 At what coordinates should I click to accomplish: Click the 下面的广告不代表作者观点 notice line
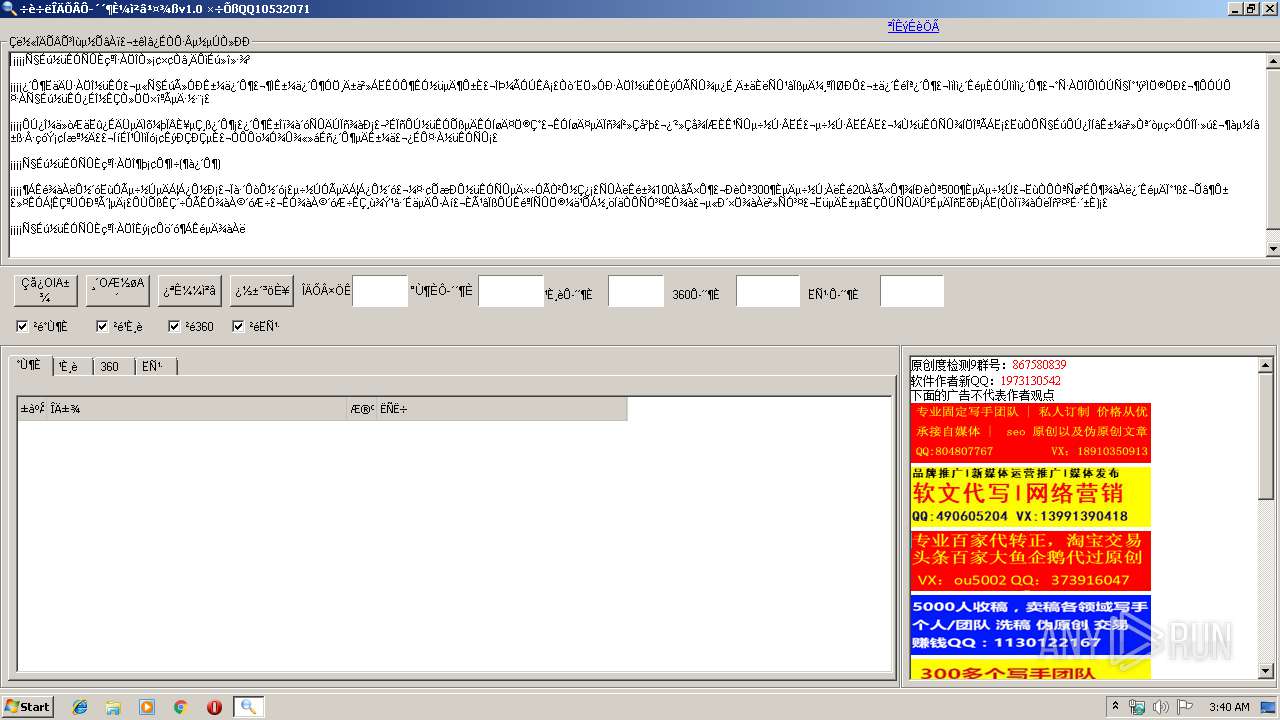(x=982, y=395)
